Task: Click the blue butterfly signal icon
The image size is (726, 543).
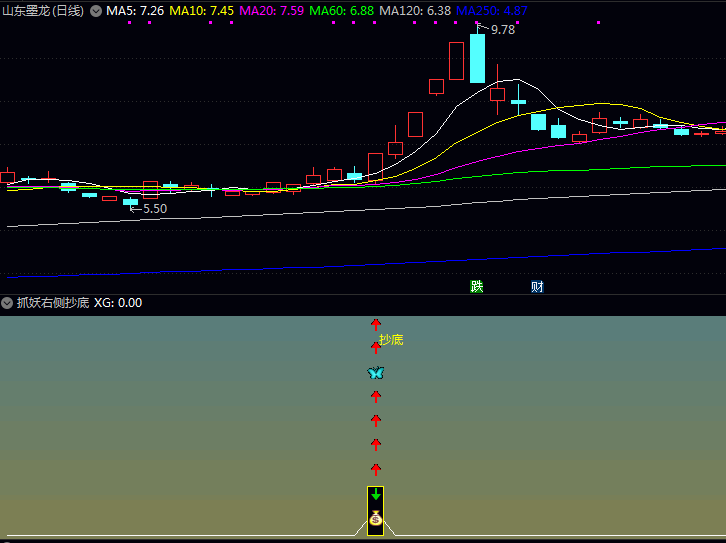Action: pos(376,373)
